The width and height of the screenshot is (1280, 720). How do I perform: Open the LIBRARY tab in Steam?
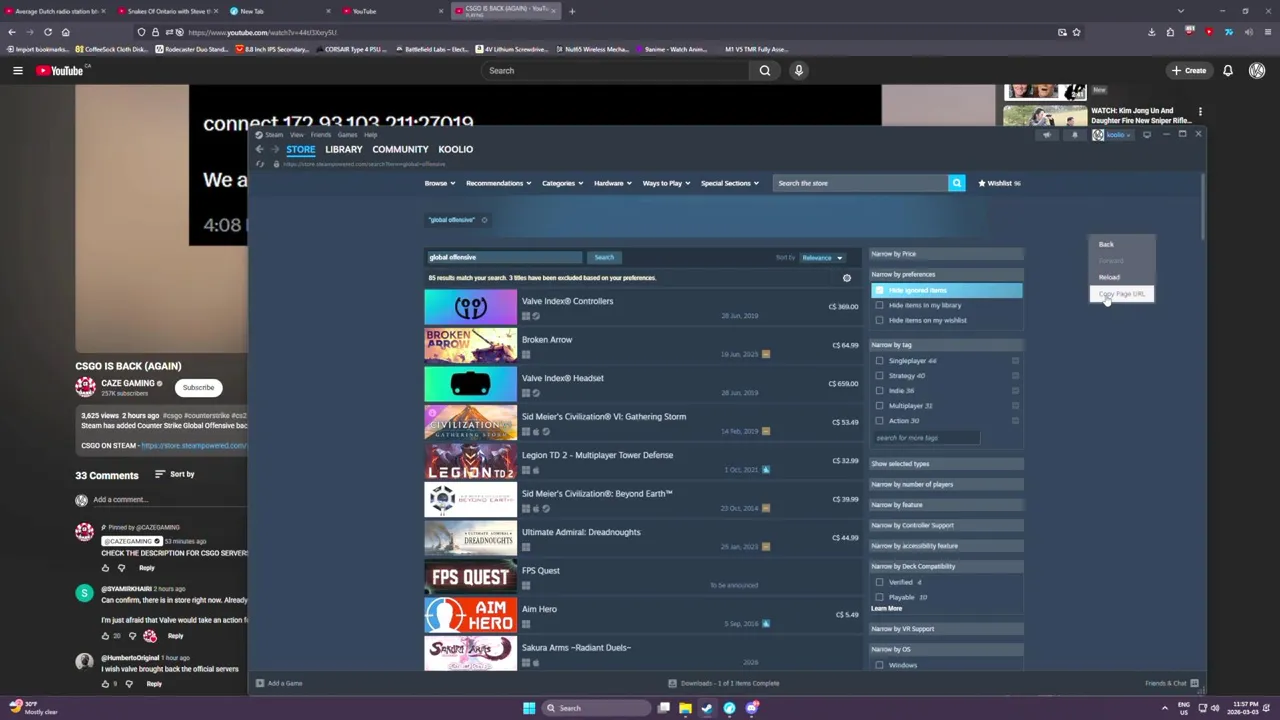pos(344,149)
